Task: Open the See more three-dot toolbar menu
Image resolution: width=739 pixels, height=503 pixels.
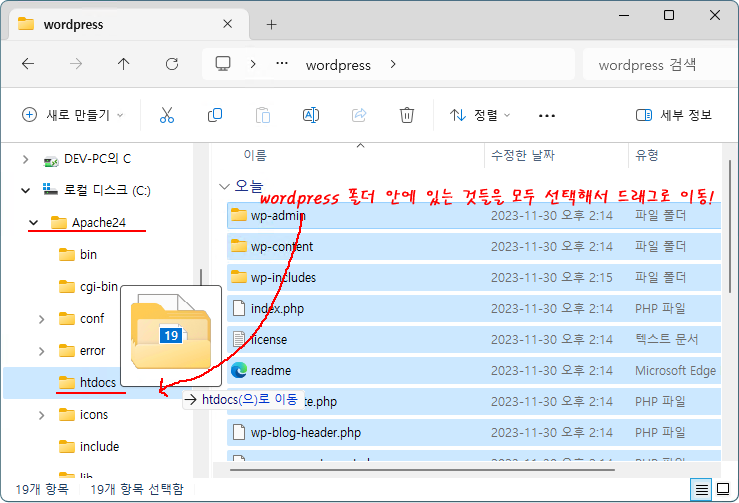Action: coord(547,115)
